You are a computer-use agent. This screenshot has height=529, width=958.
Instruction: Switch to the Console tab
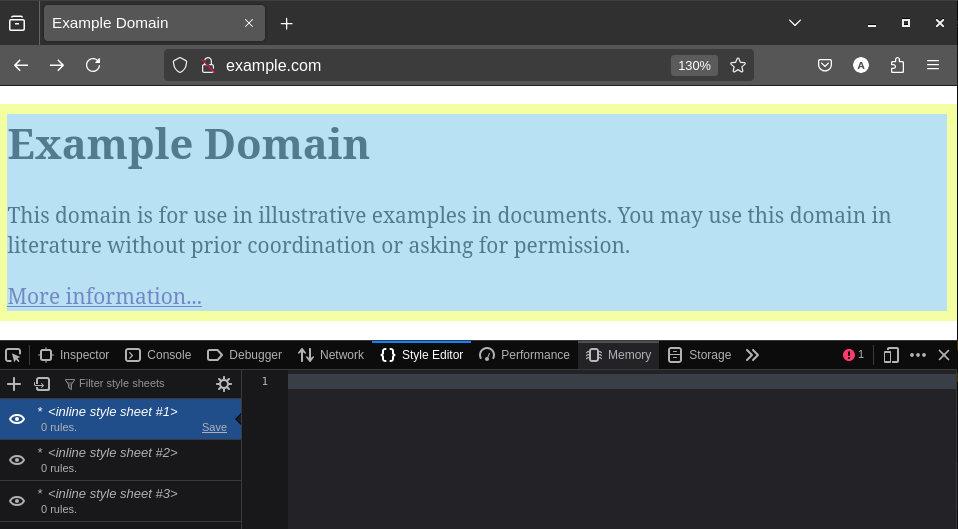tap(158, 355)
